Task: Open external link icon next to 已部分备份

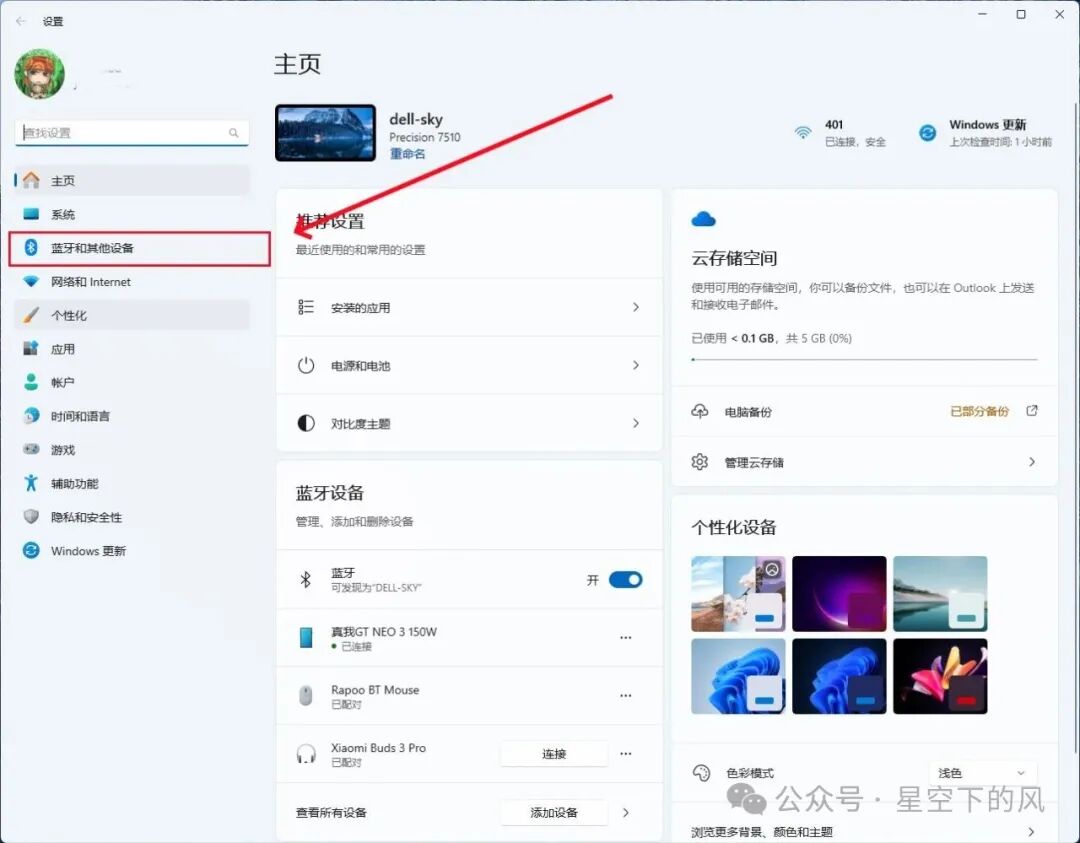Action: [1032, 410]
